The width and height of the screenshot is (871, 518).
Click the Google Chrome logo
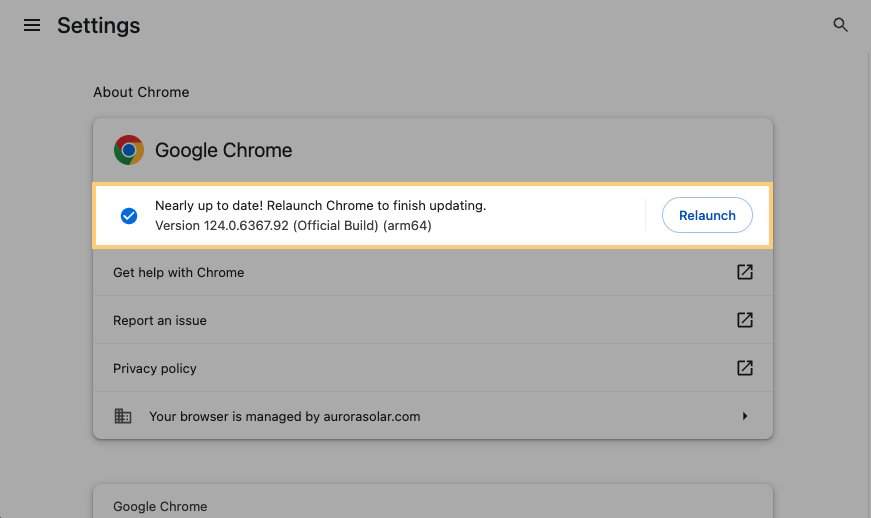(129, 150)
